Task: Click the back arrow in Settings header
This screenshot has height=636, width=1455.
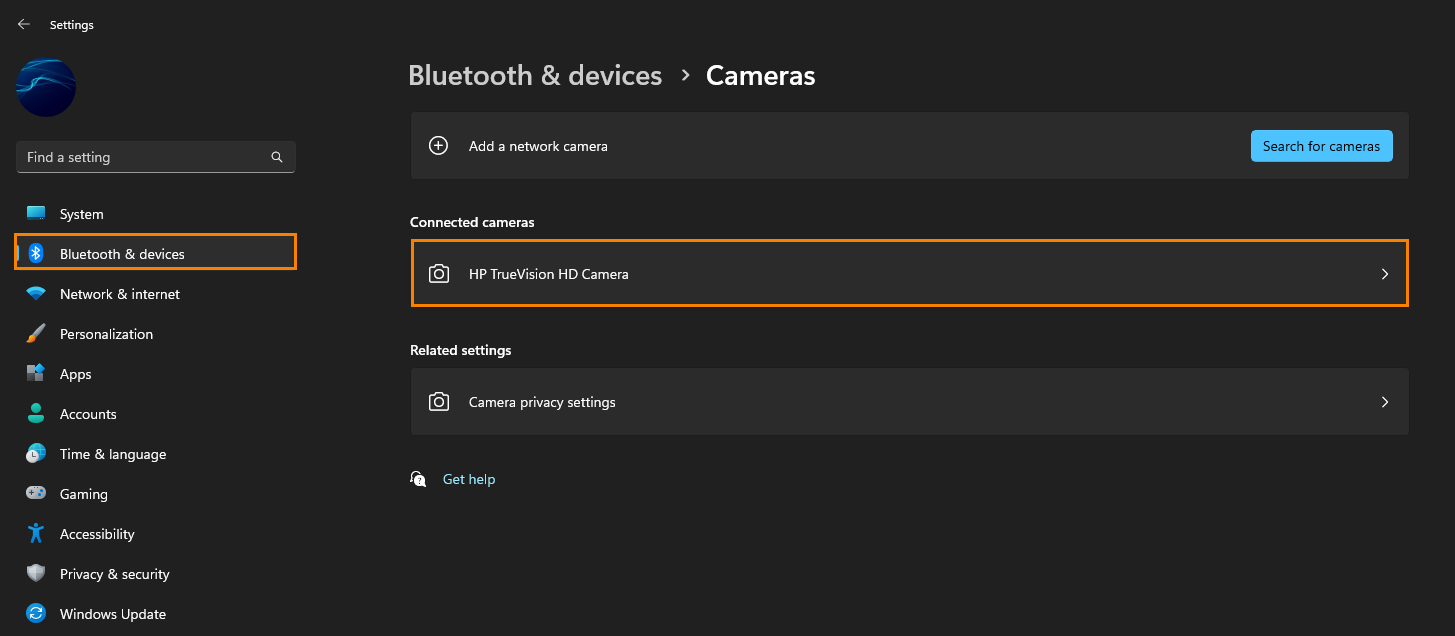Action: (24, 24)
